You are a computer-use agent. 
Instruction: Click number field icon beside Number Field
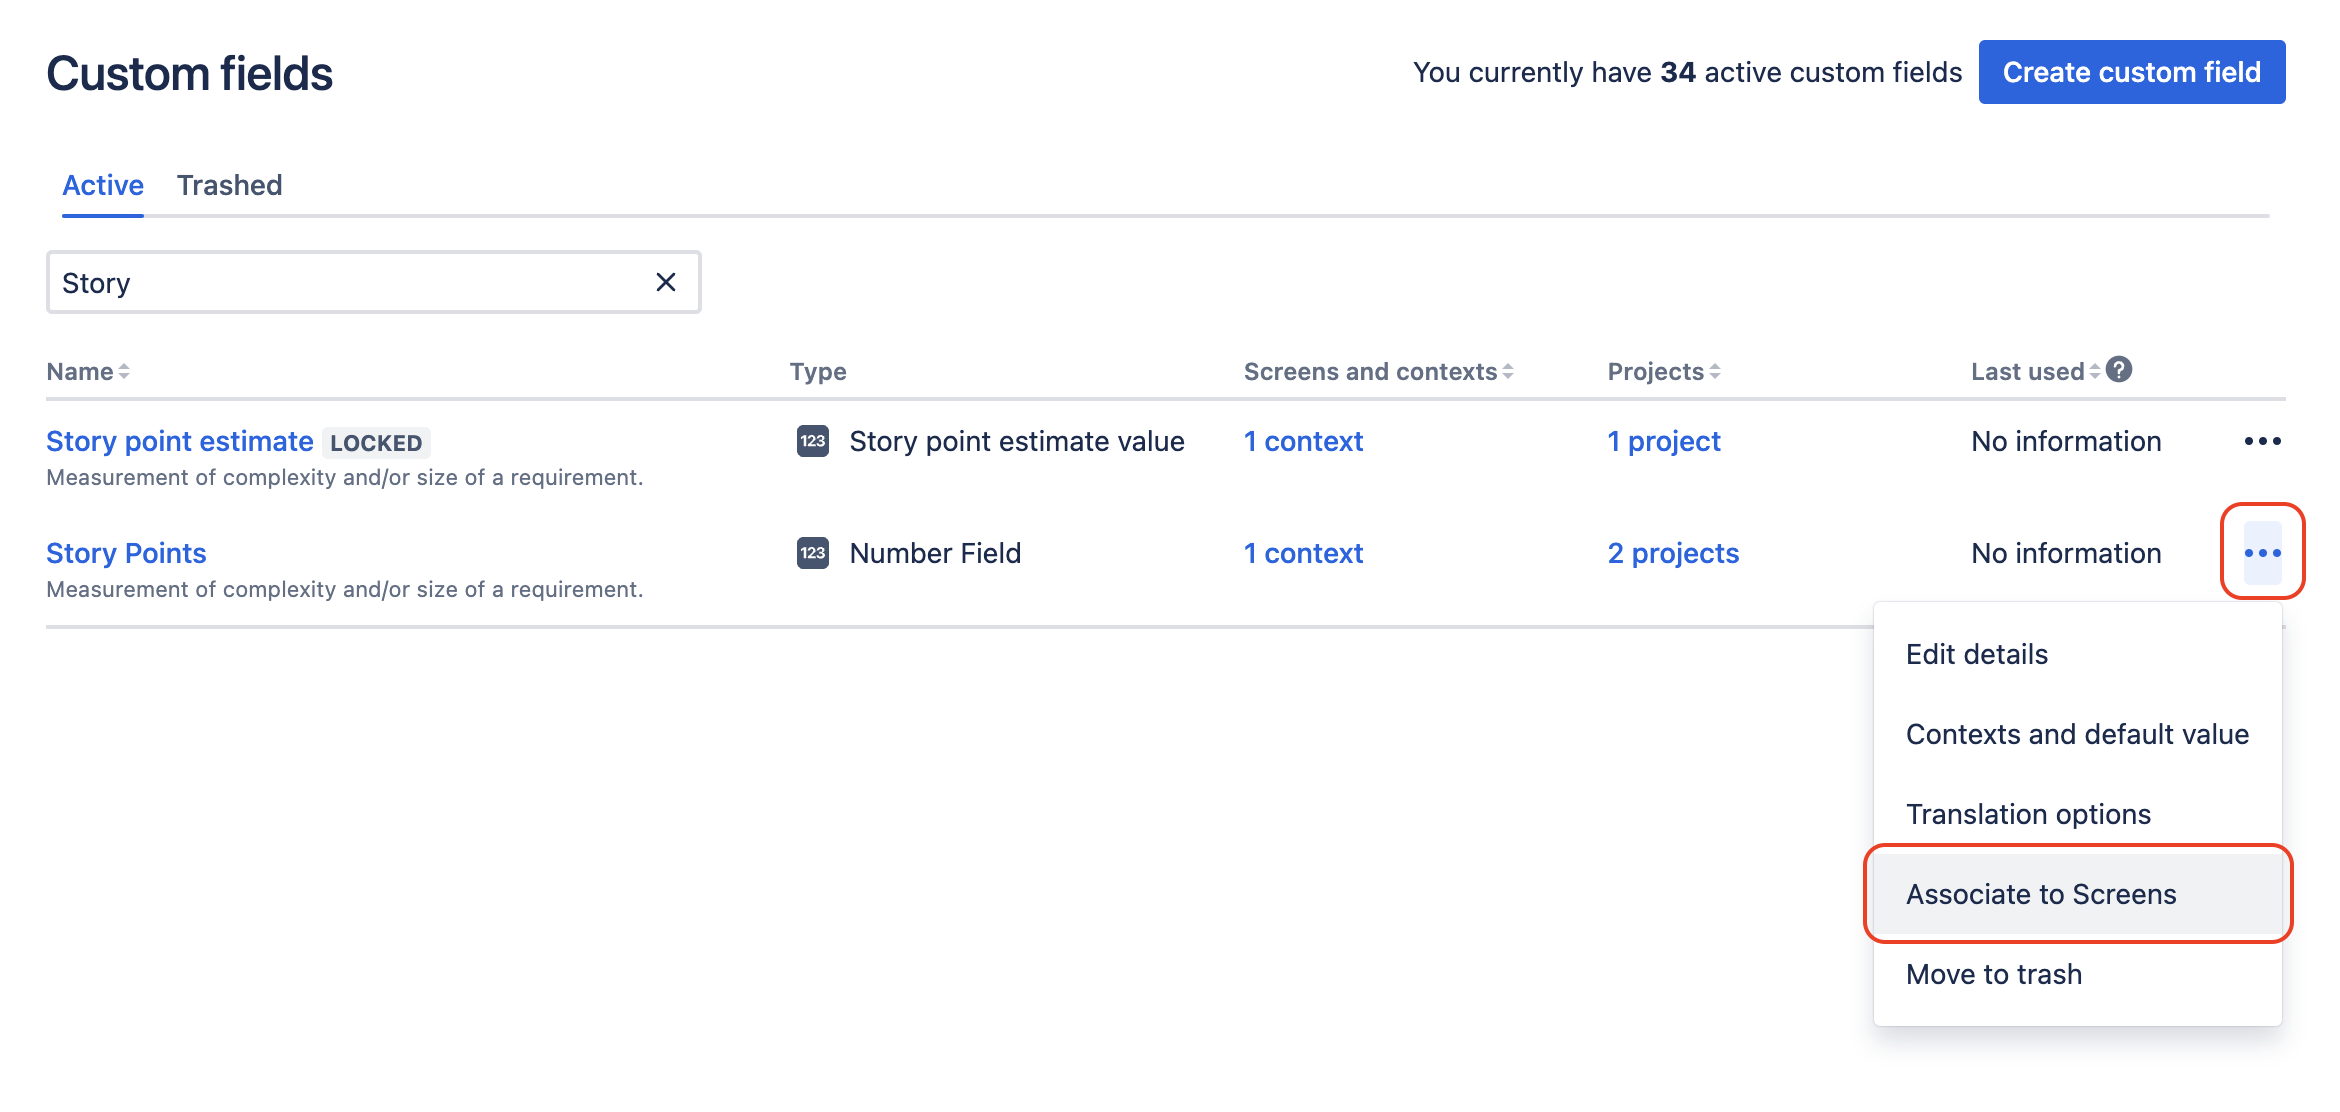(x=813, y=553)
